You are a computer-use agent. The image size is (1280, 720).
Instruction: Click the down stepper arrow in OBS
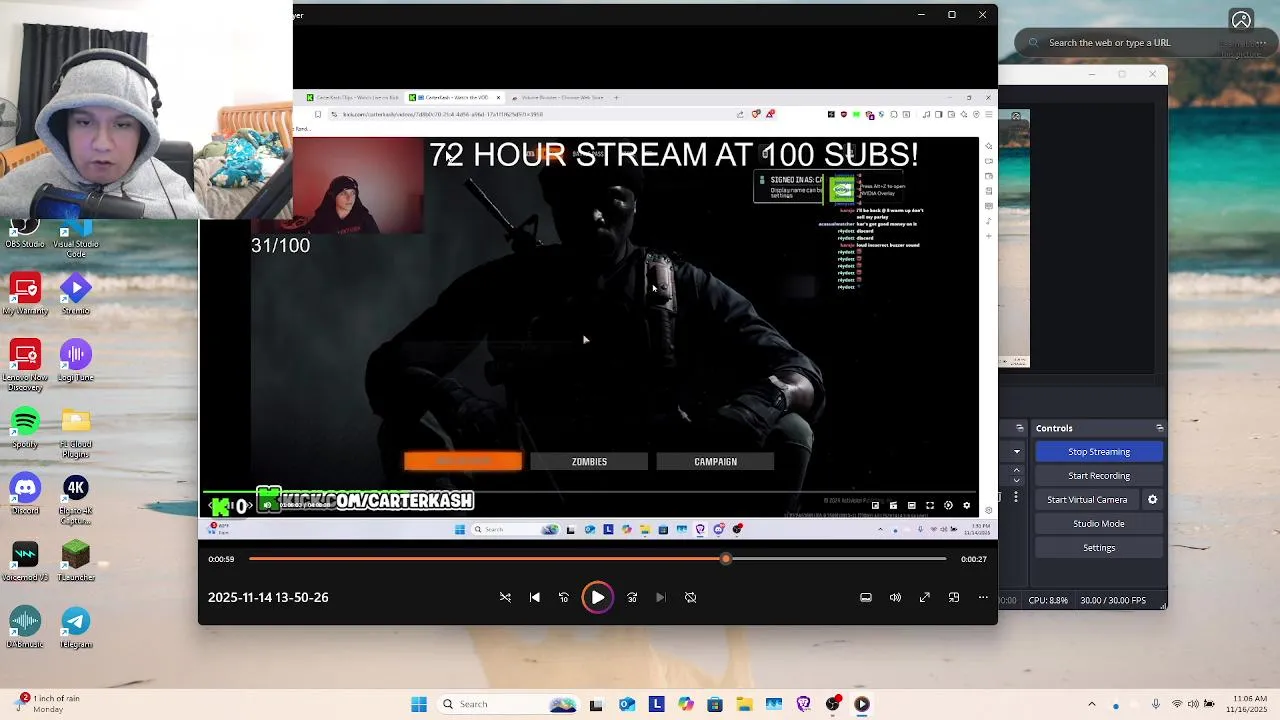tap(1017, 479)
